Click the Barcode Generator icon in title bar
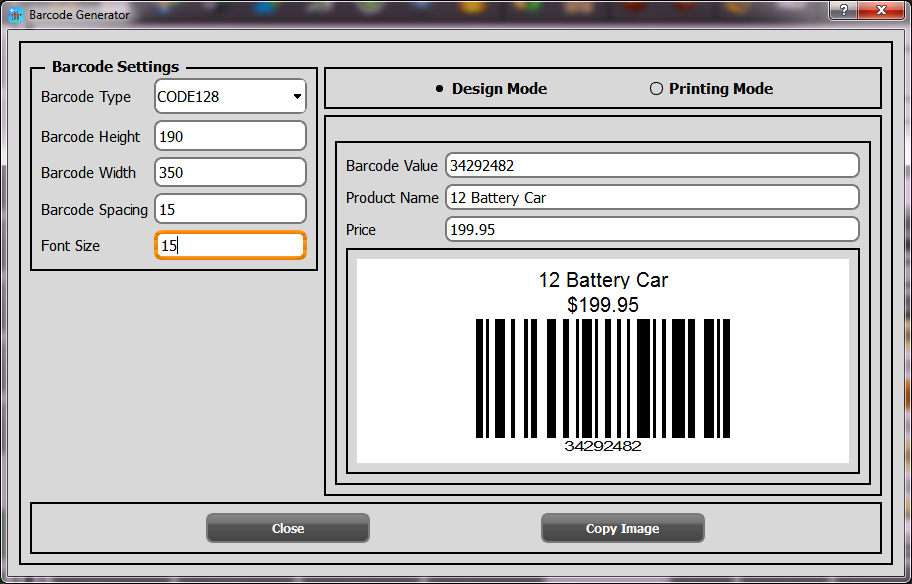912x584 pixels. coord(14,14)
